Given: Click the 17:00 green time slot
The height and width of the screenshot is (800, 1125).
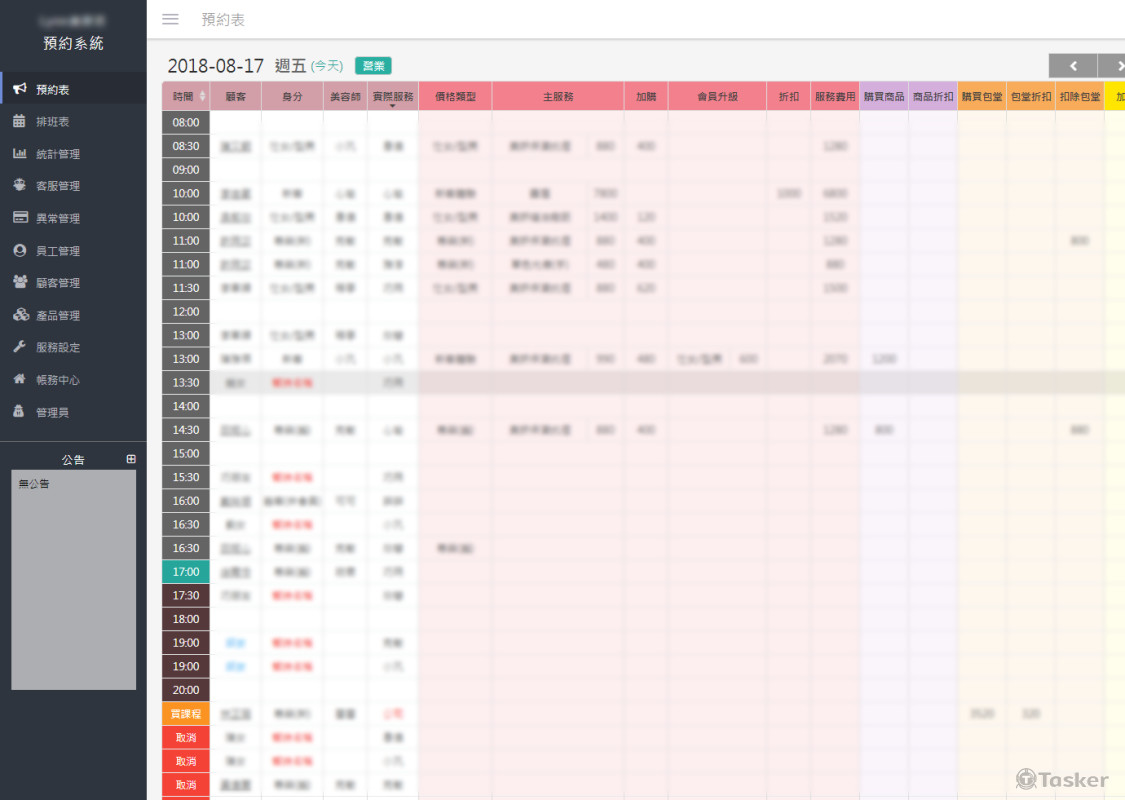Looking at the screenshot, I should (x=186, y=572).
